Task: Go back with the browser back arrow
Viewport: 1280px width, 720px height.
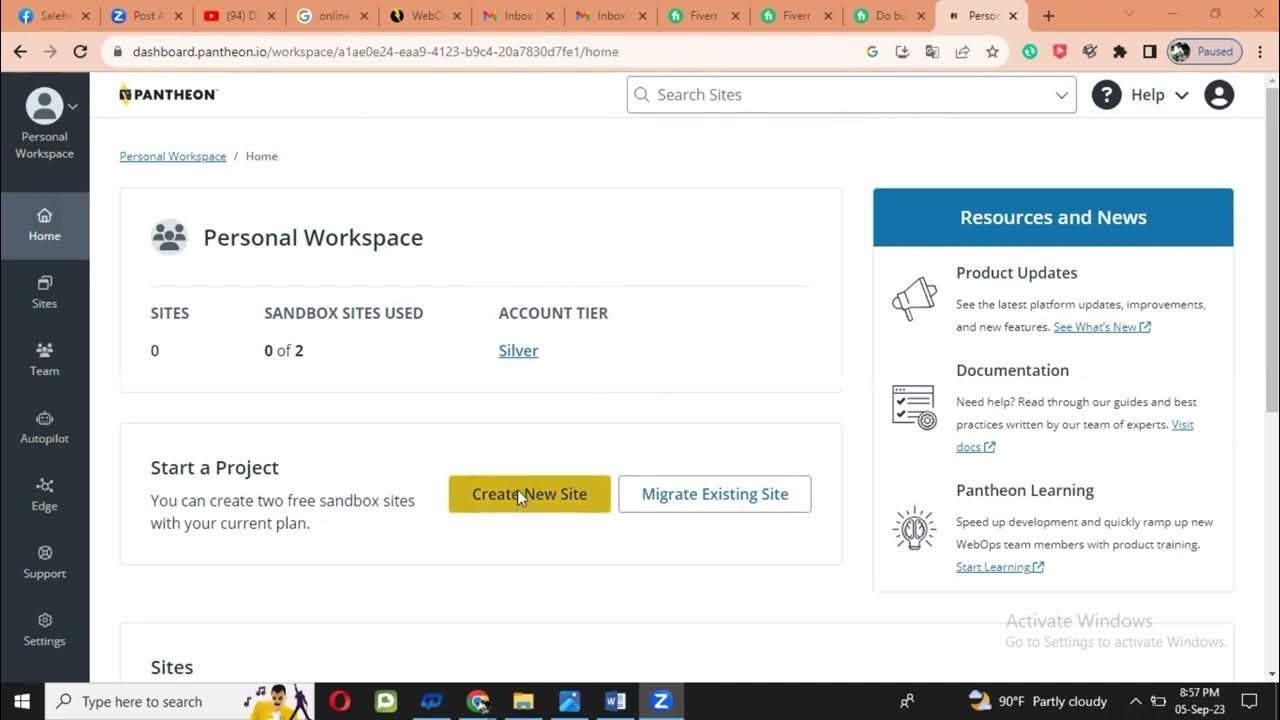Action: (20, 52)
